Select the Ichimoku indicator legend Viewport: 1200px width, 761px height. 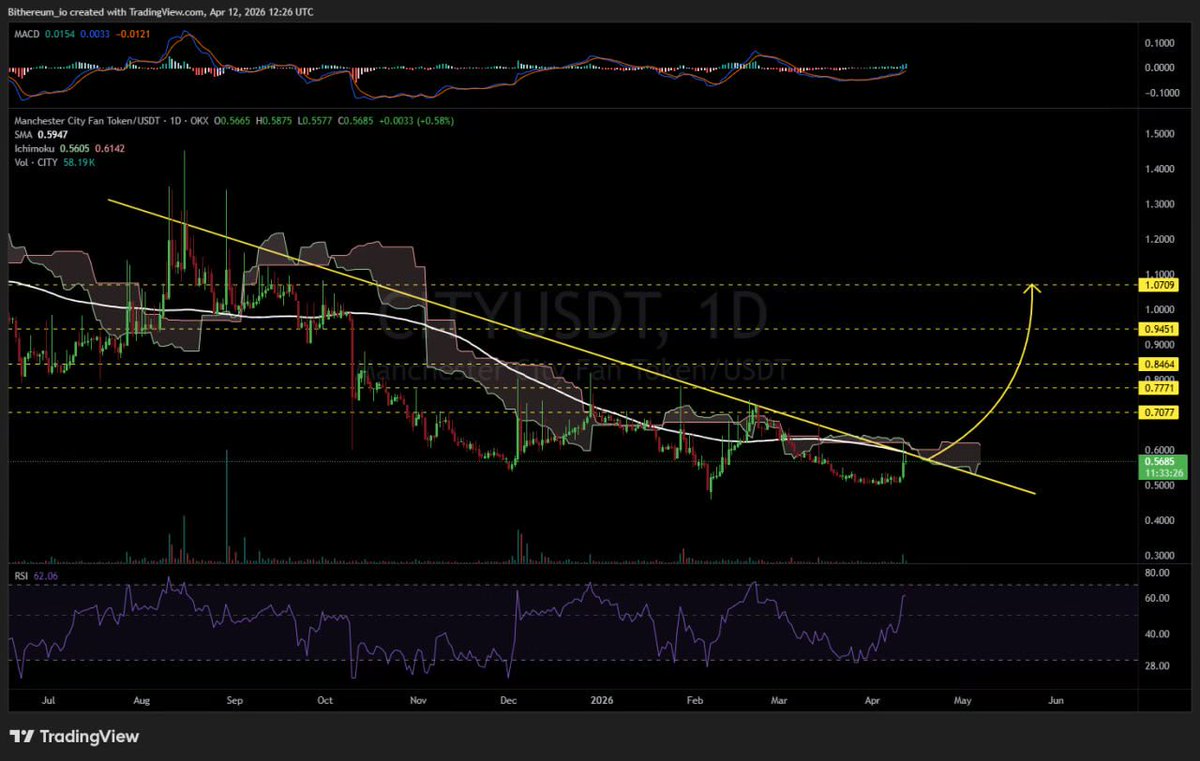[33, 148]
